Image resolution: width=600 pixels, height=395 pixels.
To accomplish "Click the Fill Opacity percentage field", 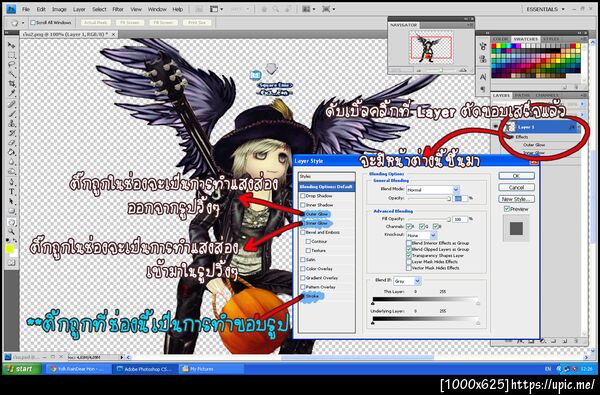I will tap(460, 219).
